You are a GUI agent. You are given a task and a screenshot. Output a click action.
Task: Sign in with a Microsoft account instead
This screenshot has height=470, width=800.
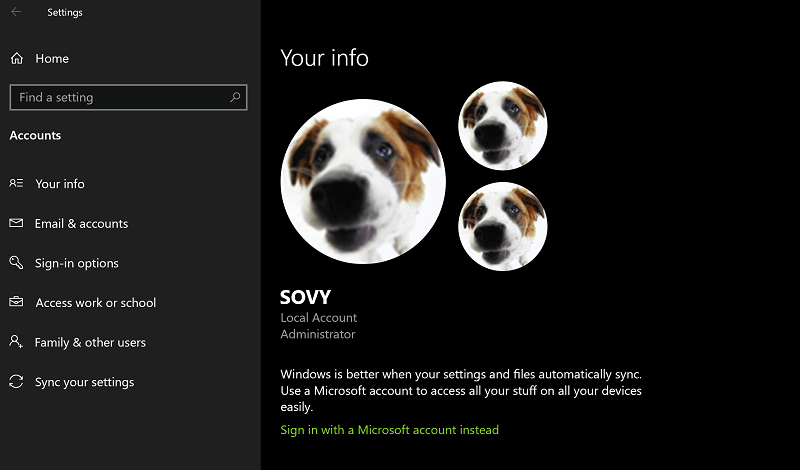coord(389,430)
